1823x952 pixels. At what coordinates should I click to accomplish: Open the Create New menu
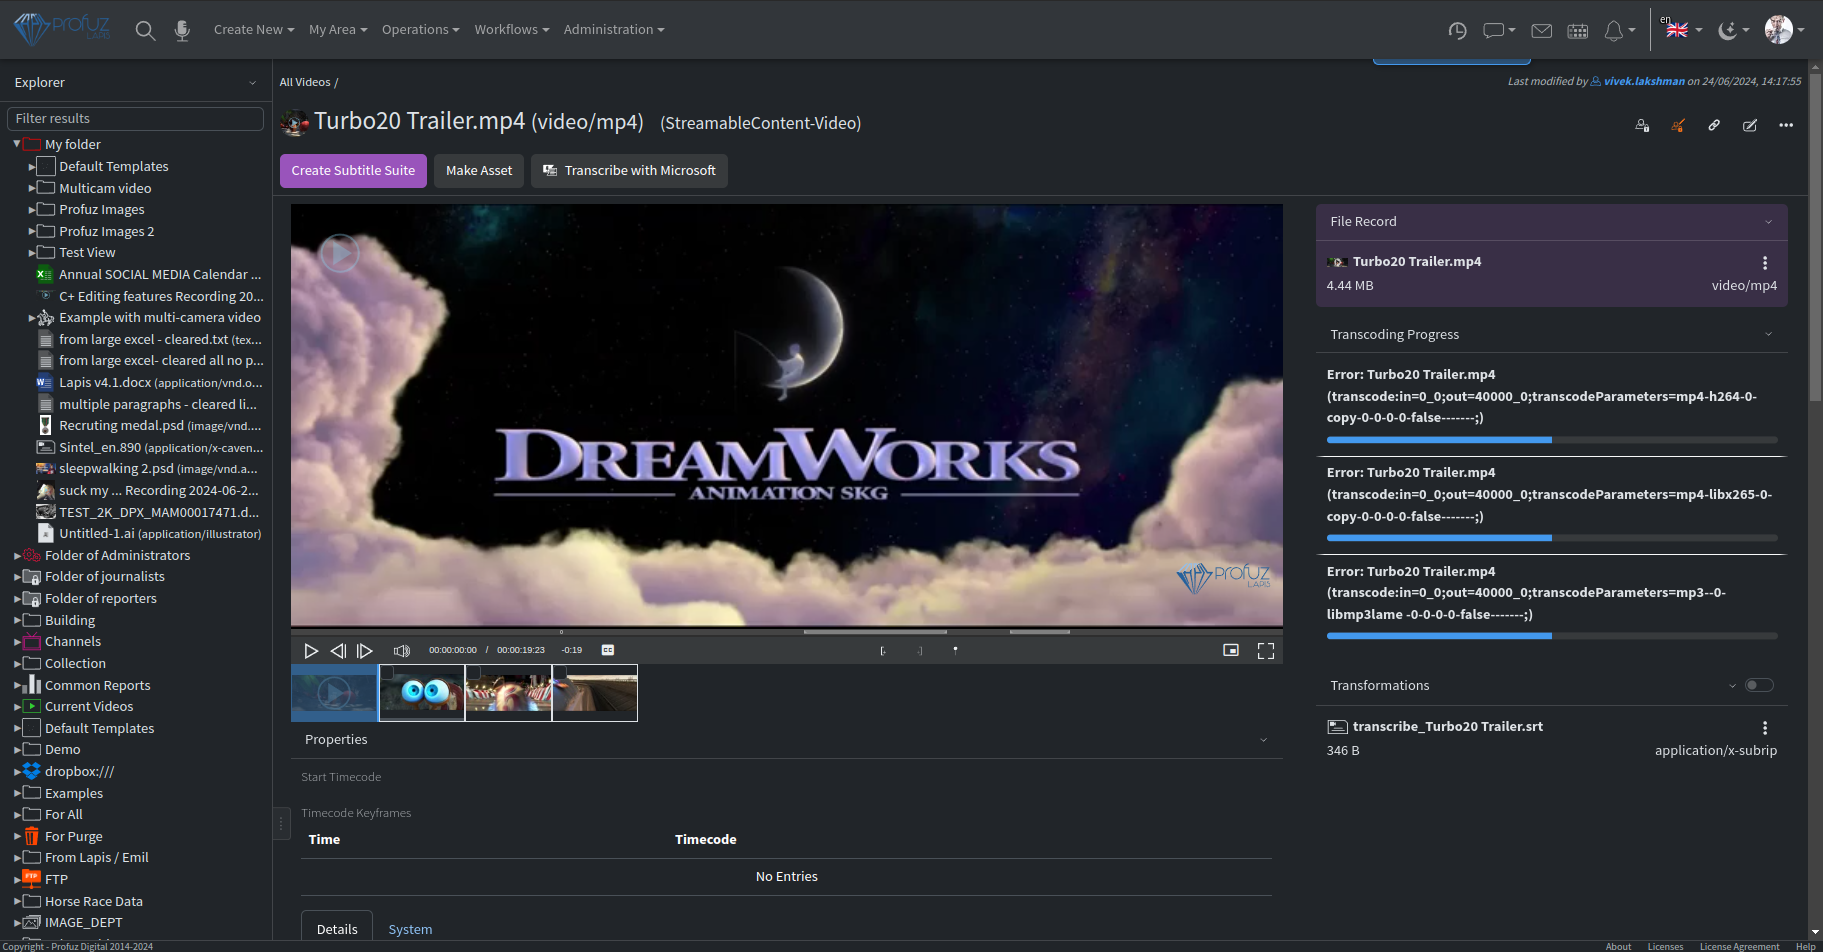(x=254, y=30)
